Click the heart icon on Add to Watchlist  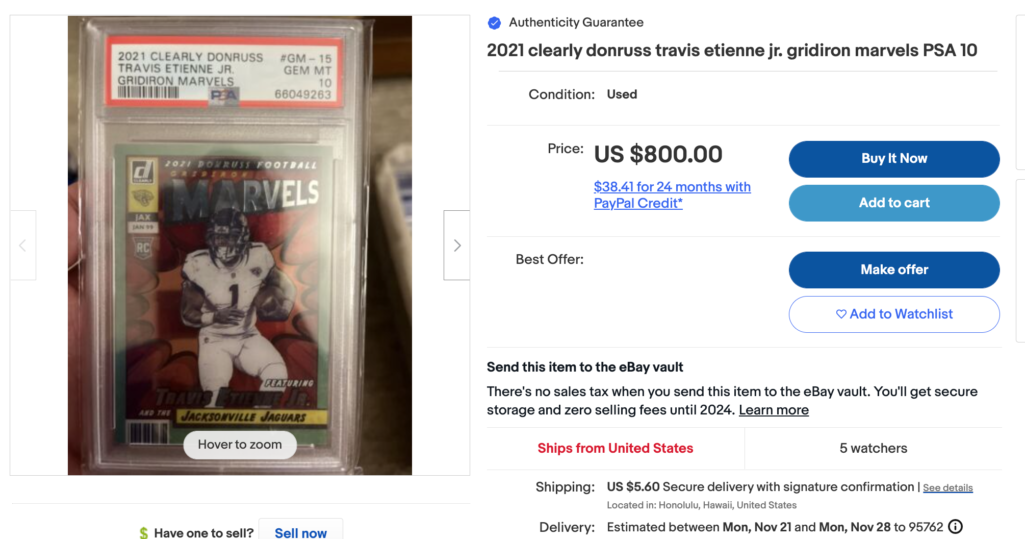[841, 314]
